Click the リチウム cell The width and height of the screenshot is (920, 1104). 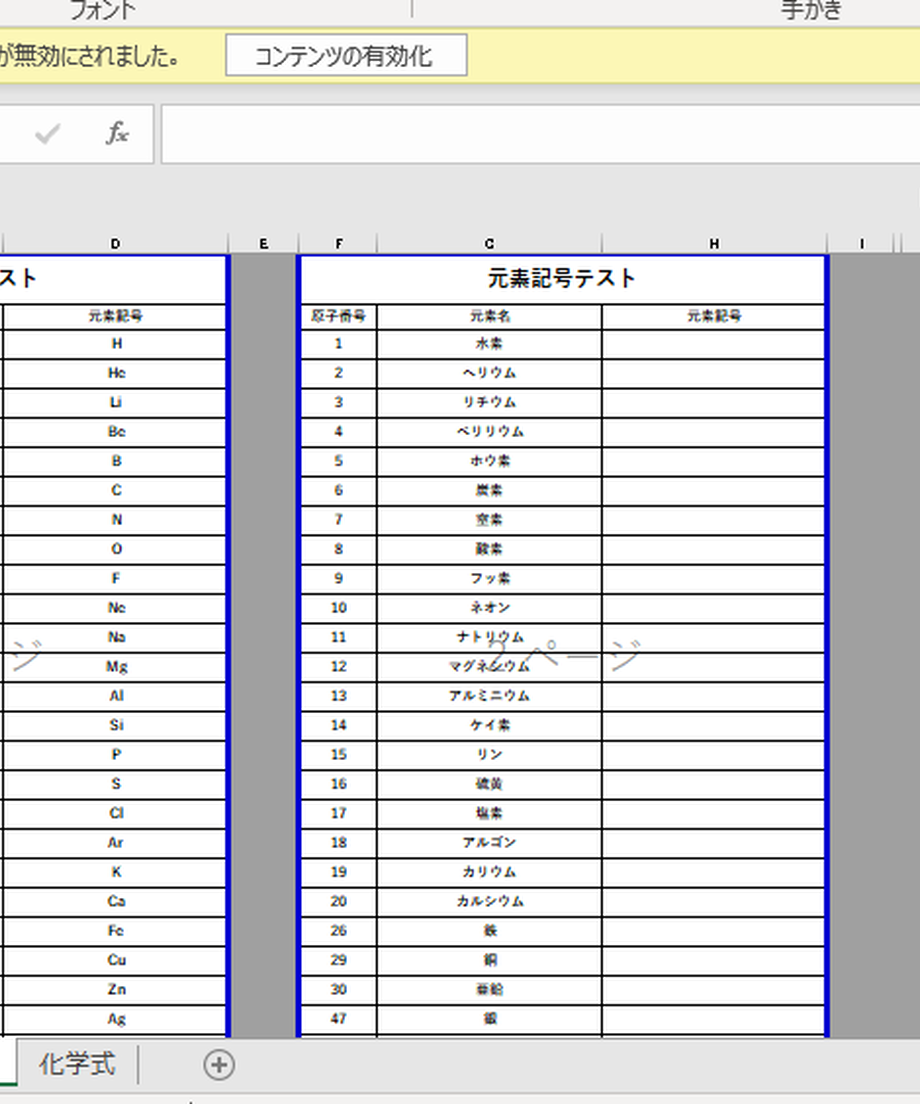(489, 403)
